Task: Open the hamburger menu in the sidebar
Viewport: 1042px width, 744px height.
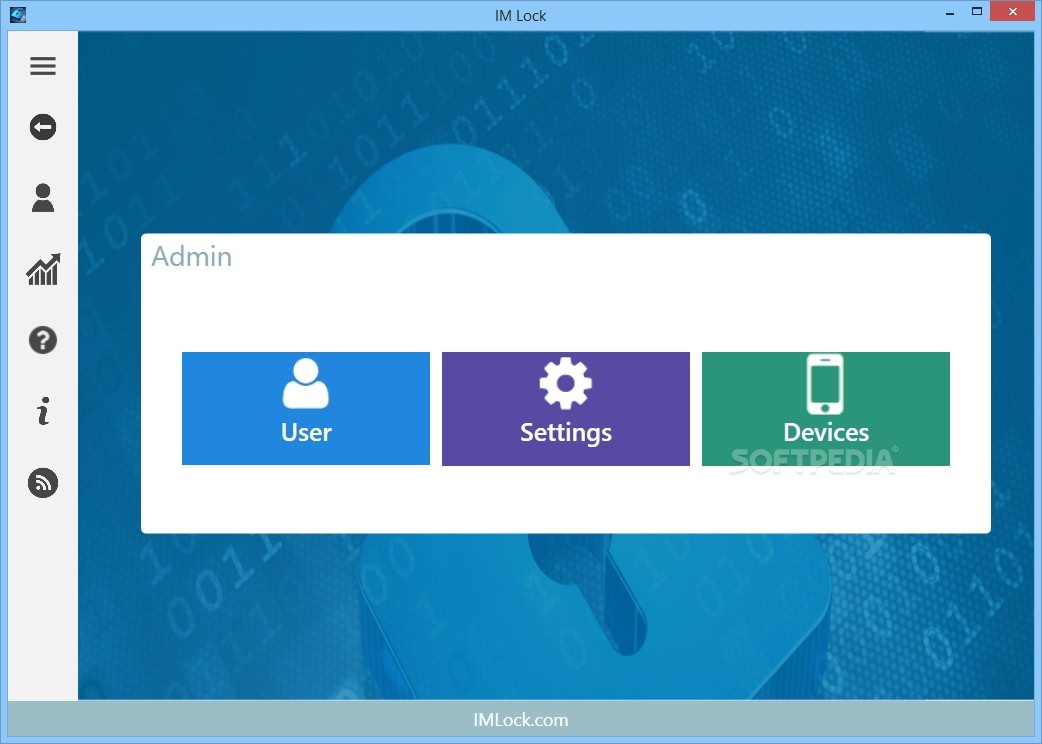Action: coord(43,66)
